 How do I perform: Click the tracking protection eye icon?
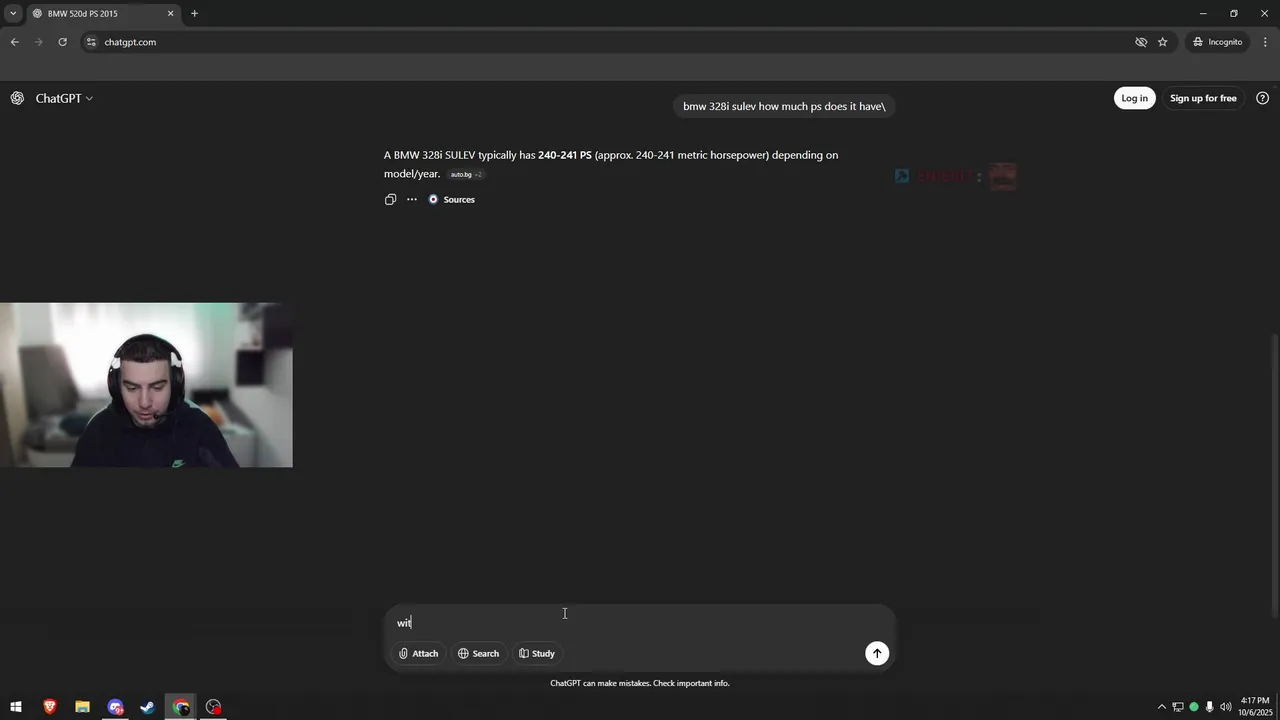tap(1140, 42)
